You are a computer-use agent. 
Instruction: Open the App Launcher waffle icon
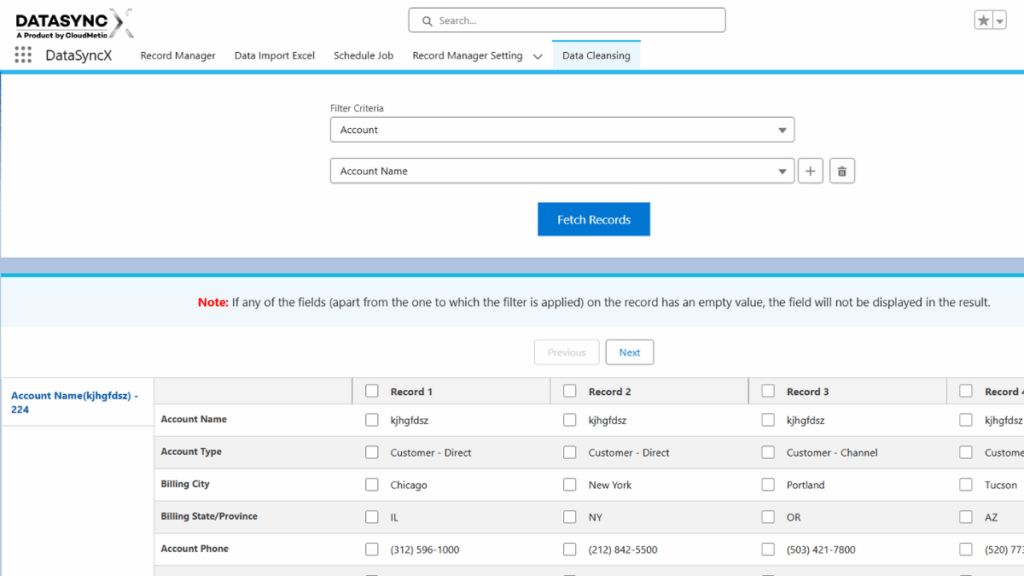coord(22,55)
